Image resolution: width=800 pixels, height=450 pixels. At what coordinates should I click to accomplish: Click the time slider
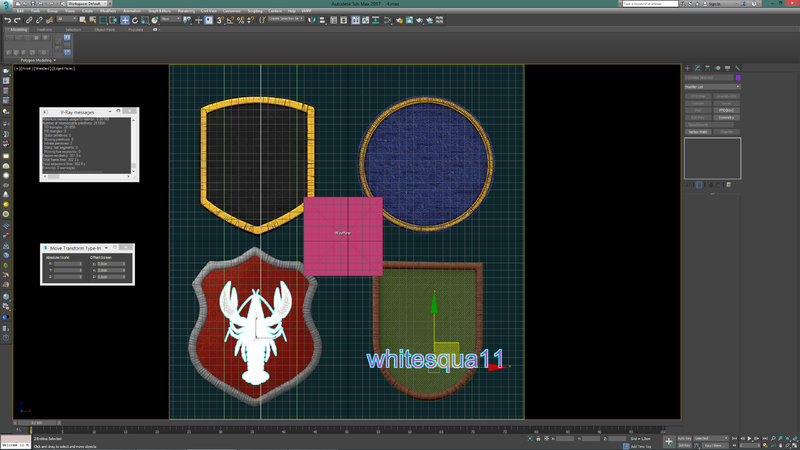(x=37, y=423)
